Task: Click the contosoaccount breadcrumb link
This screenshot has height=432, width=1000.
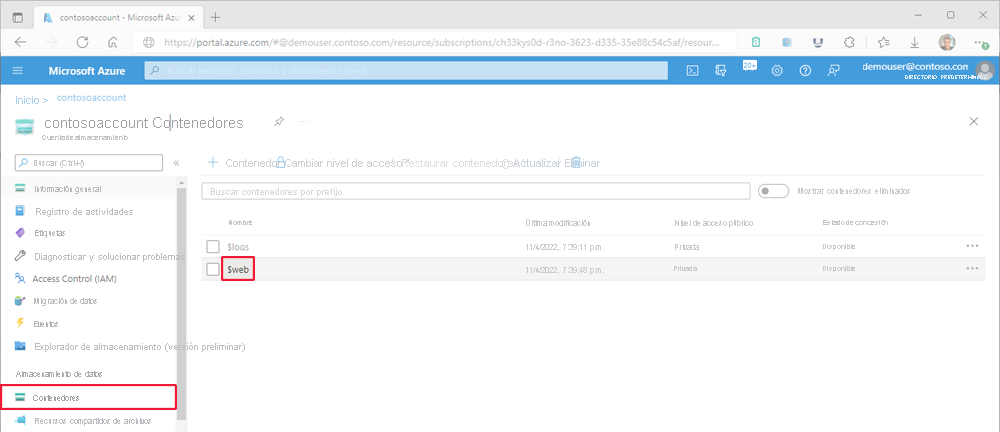Action: [x=91, y=98]
